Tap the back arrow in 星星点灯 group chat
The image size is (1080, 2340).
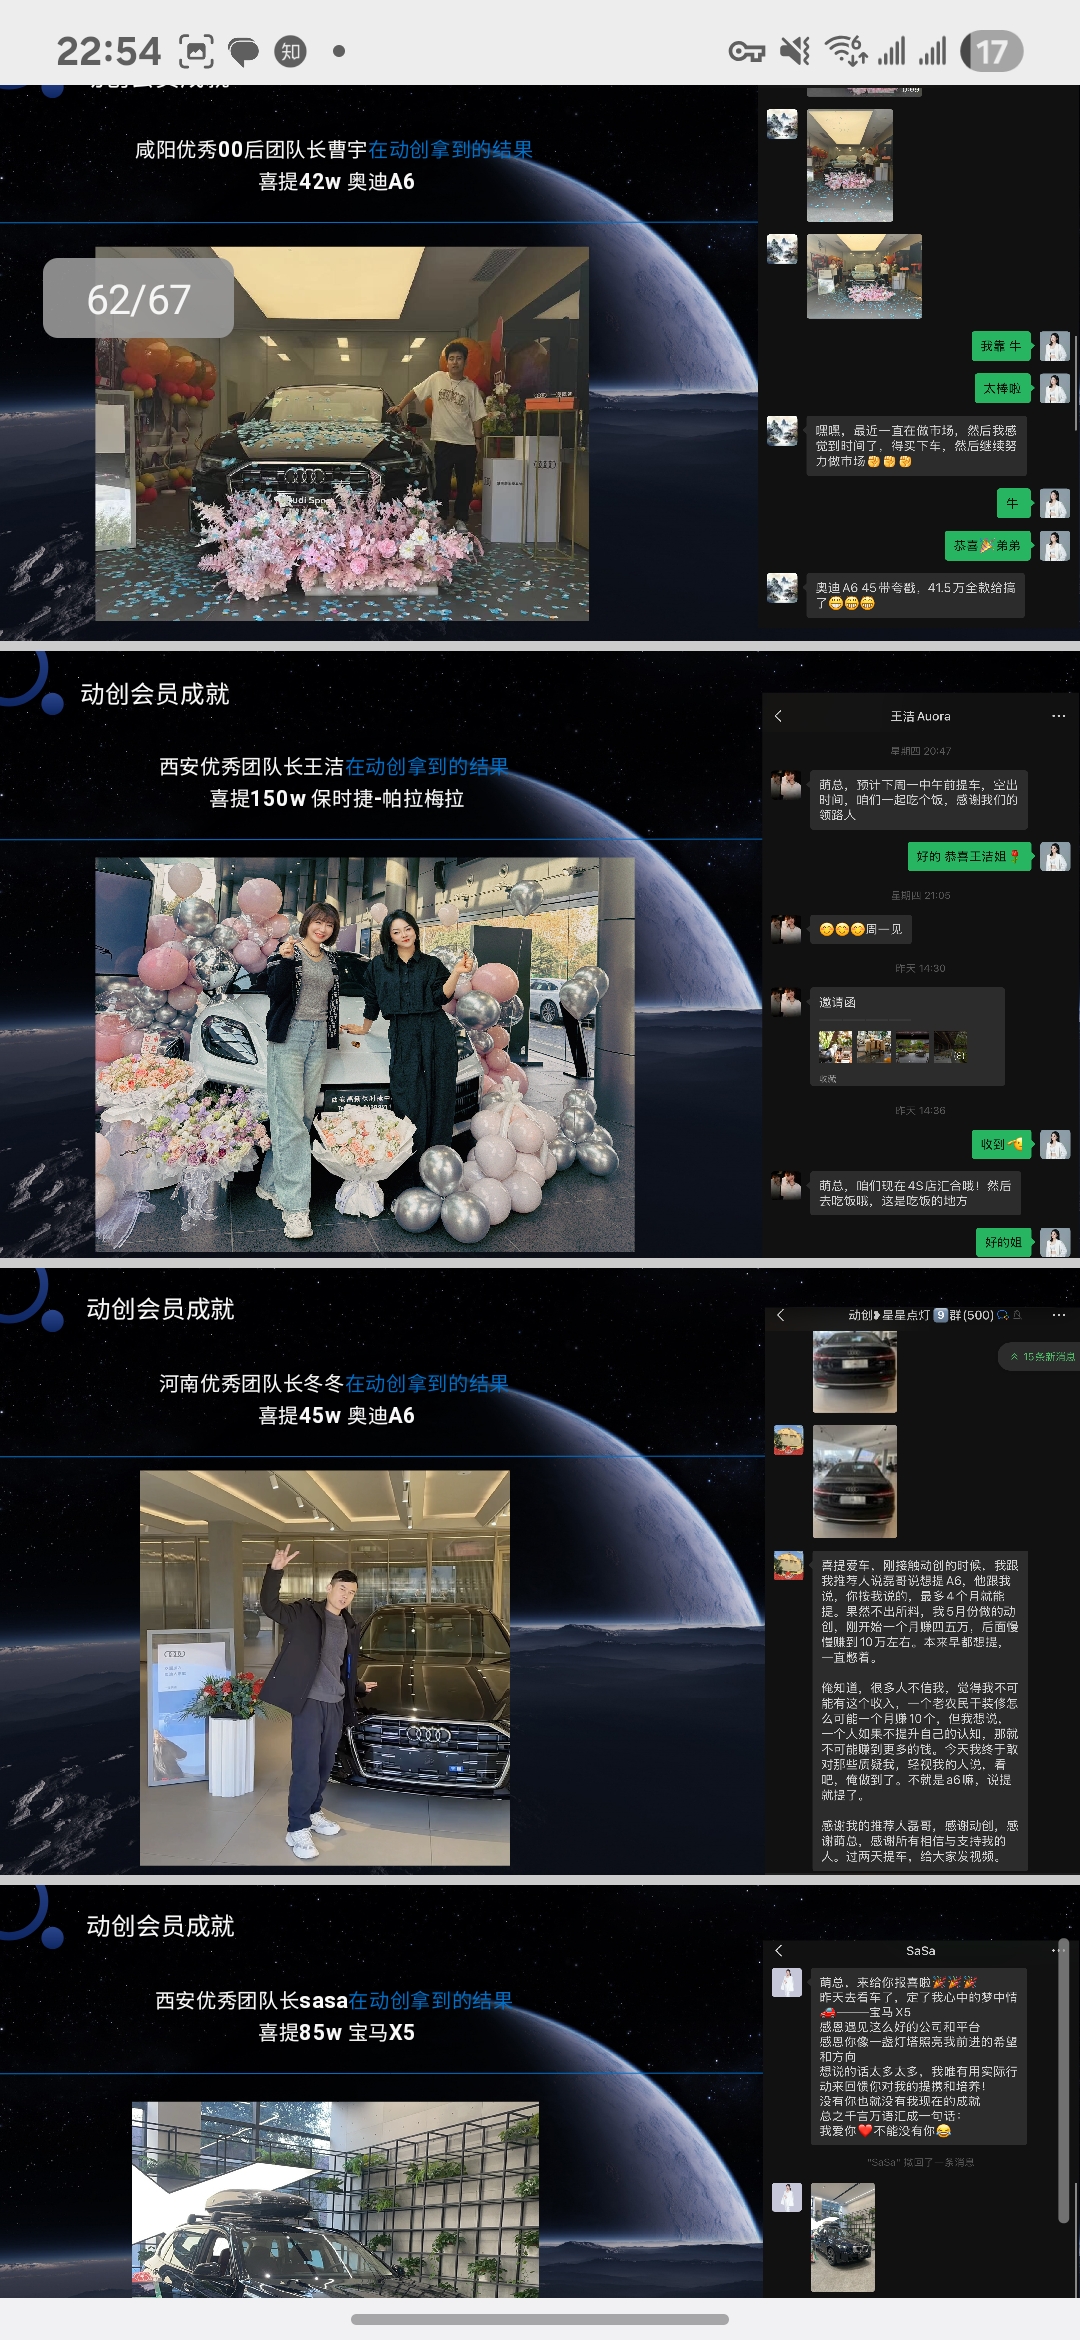coord(780,1315)
